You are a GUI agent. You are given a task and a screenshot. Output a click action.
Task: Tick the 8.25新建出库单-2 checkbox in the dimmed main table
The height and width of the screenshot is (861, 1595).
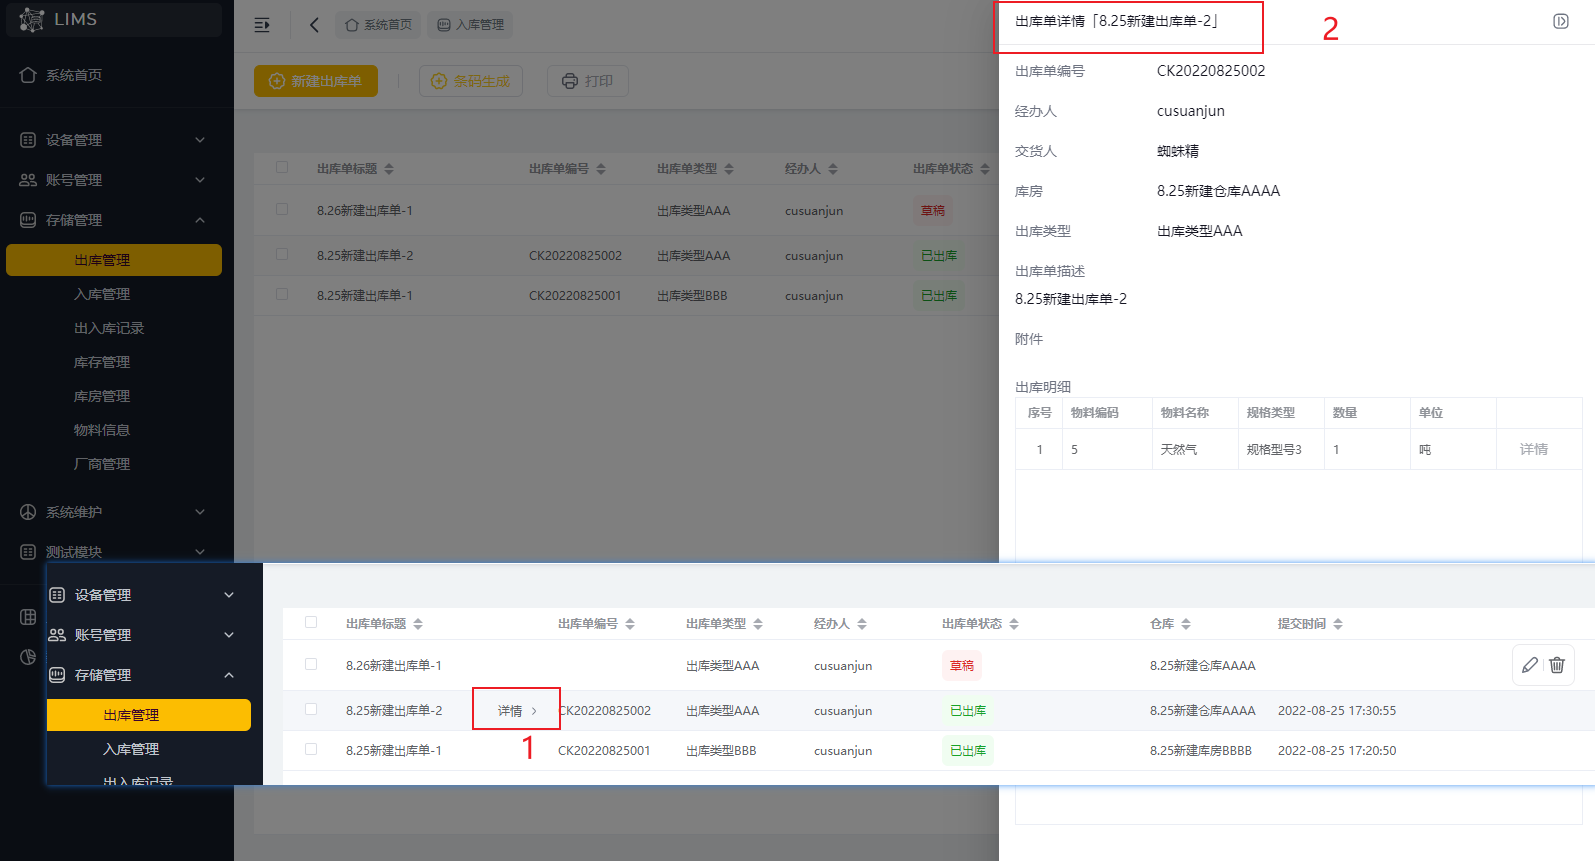[282, 255]
